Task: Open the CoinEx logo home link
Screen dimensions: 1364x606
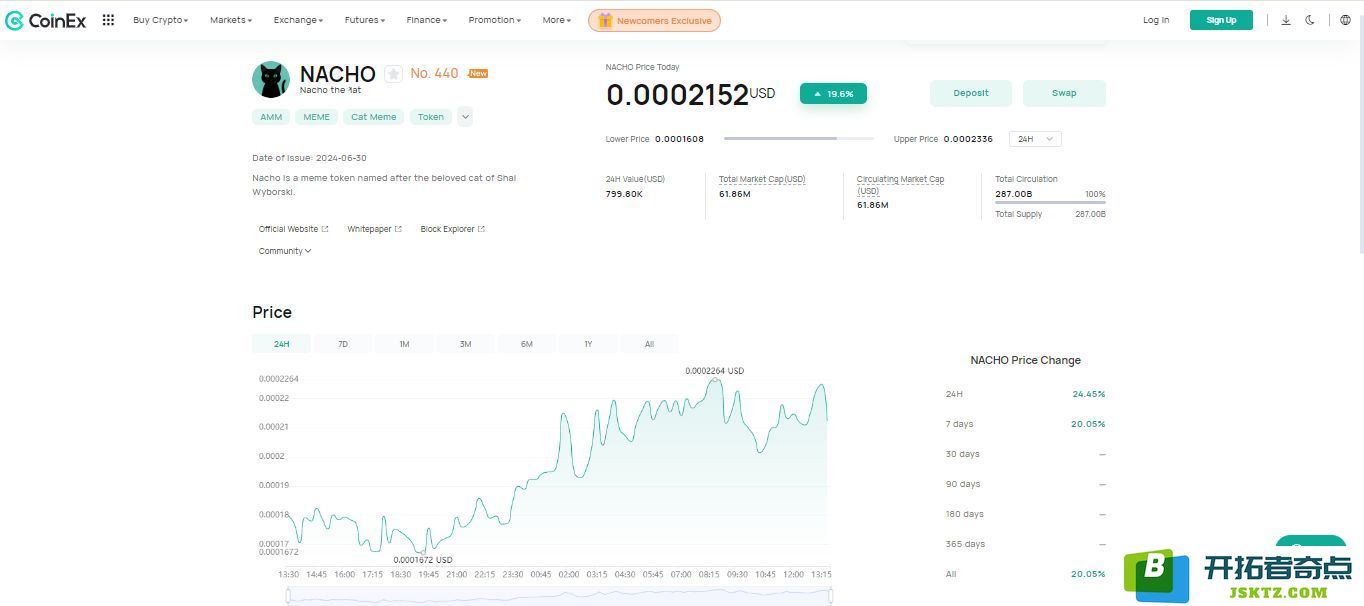Action: click(46, 20)
